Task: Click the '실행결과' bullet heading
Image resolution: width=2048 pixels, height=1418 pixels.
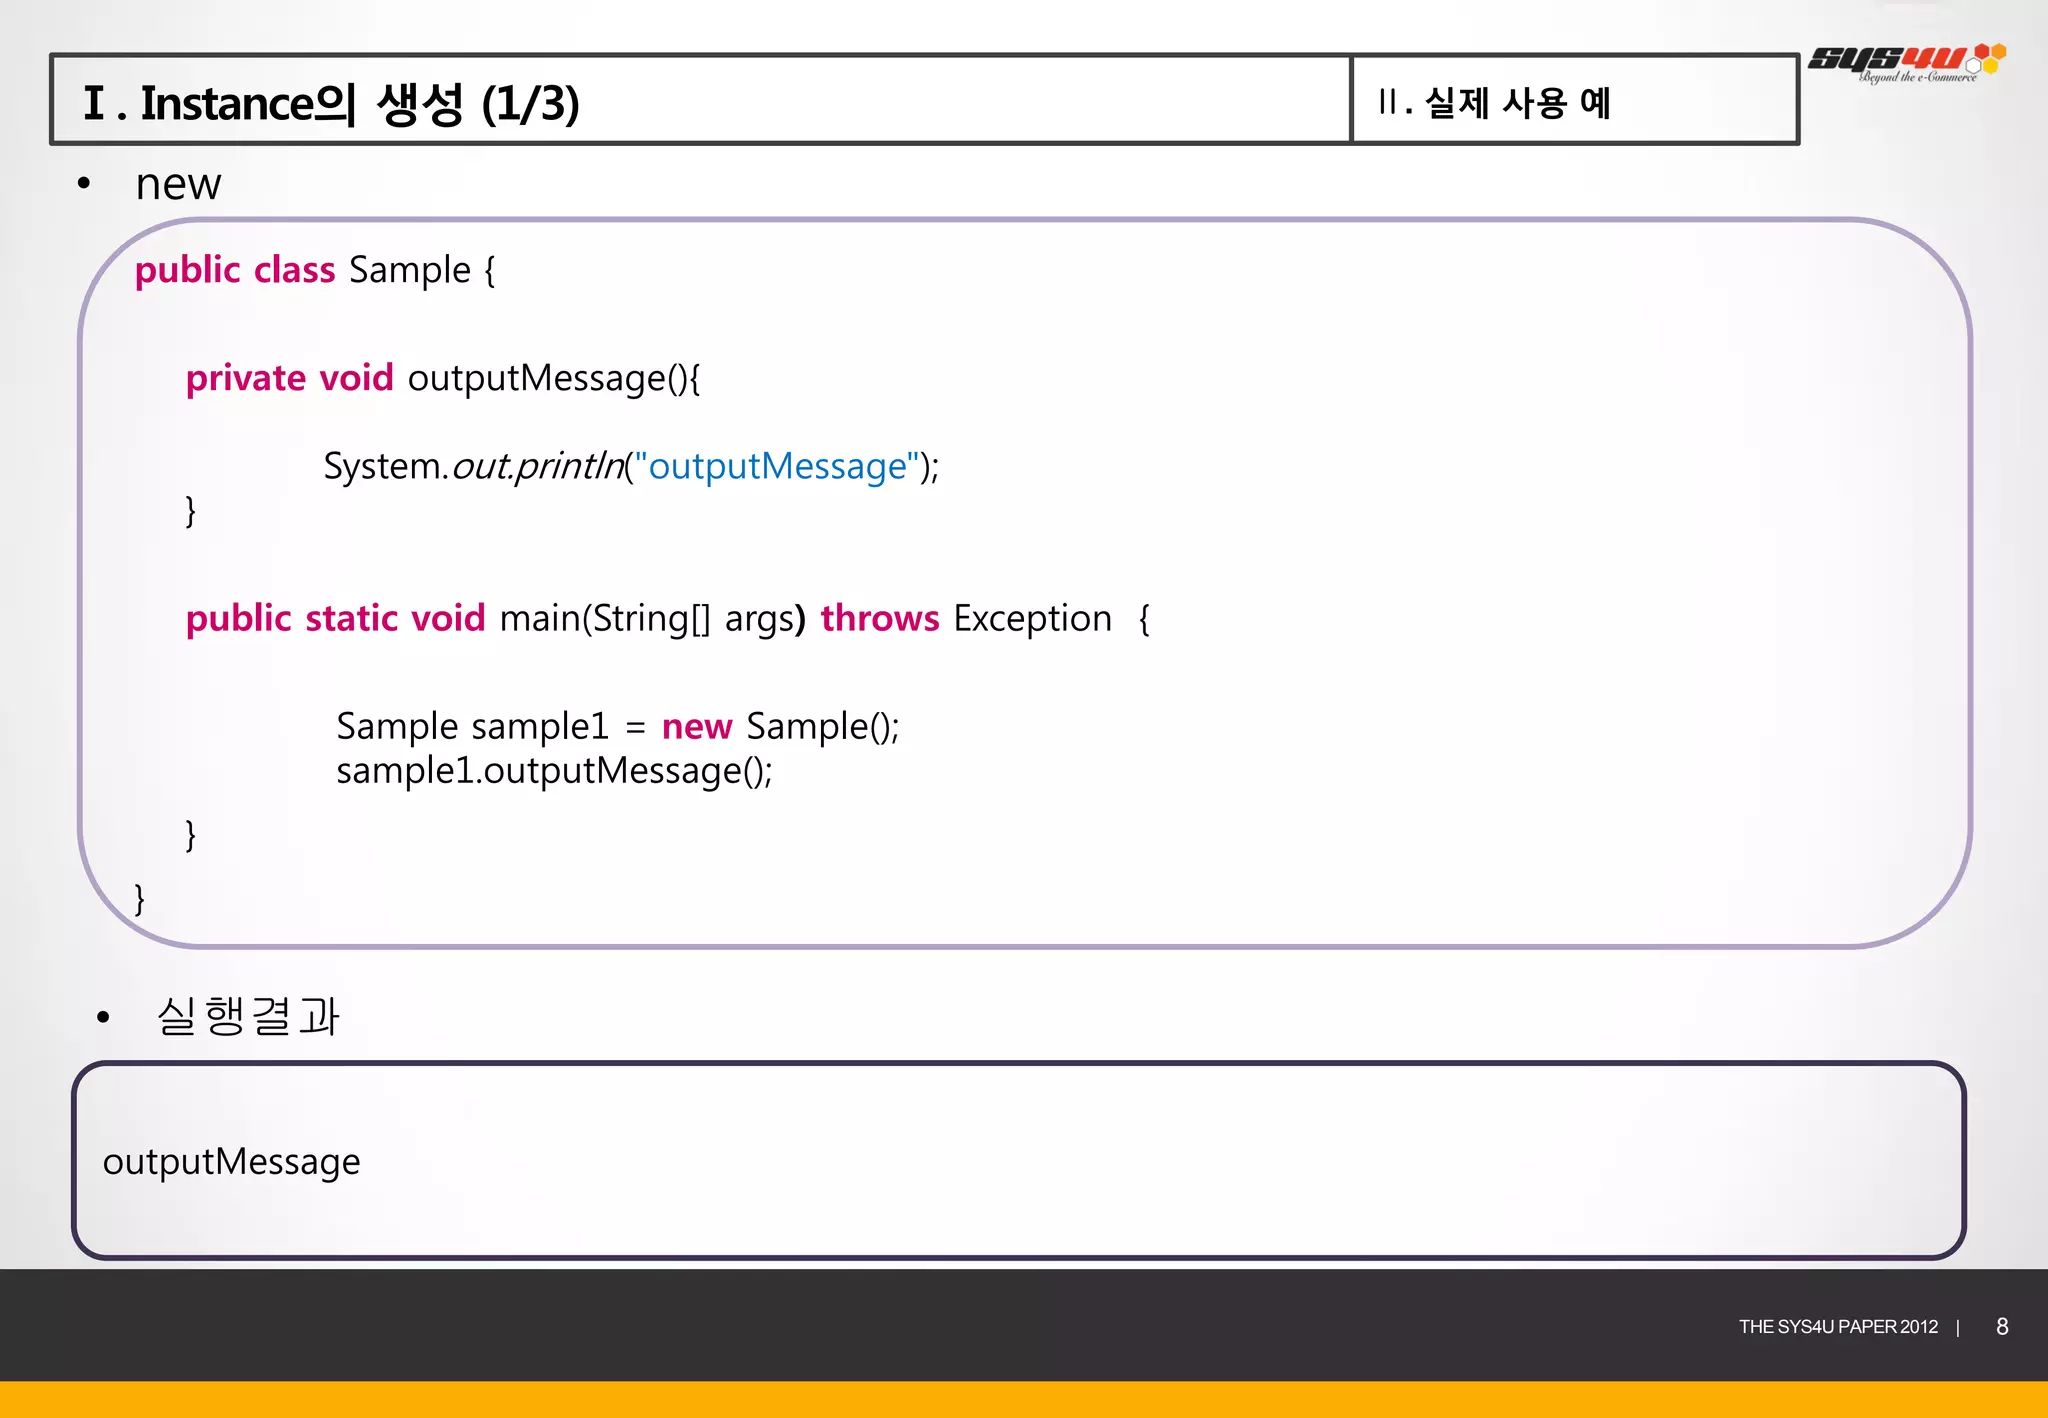Action: (x=248, y=1016)
